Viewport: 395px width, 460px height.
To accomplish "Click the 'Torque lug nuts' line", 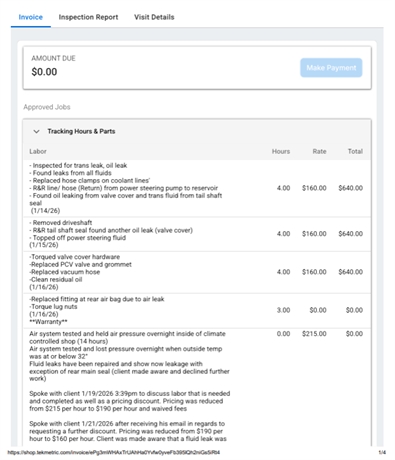I will tap(53, 307).
